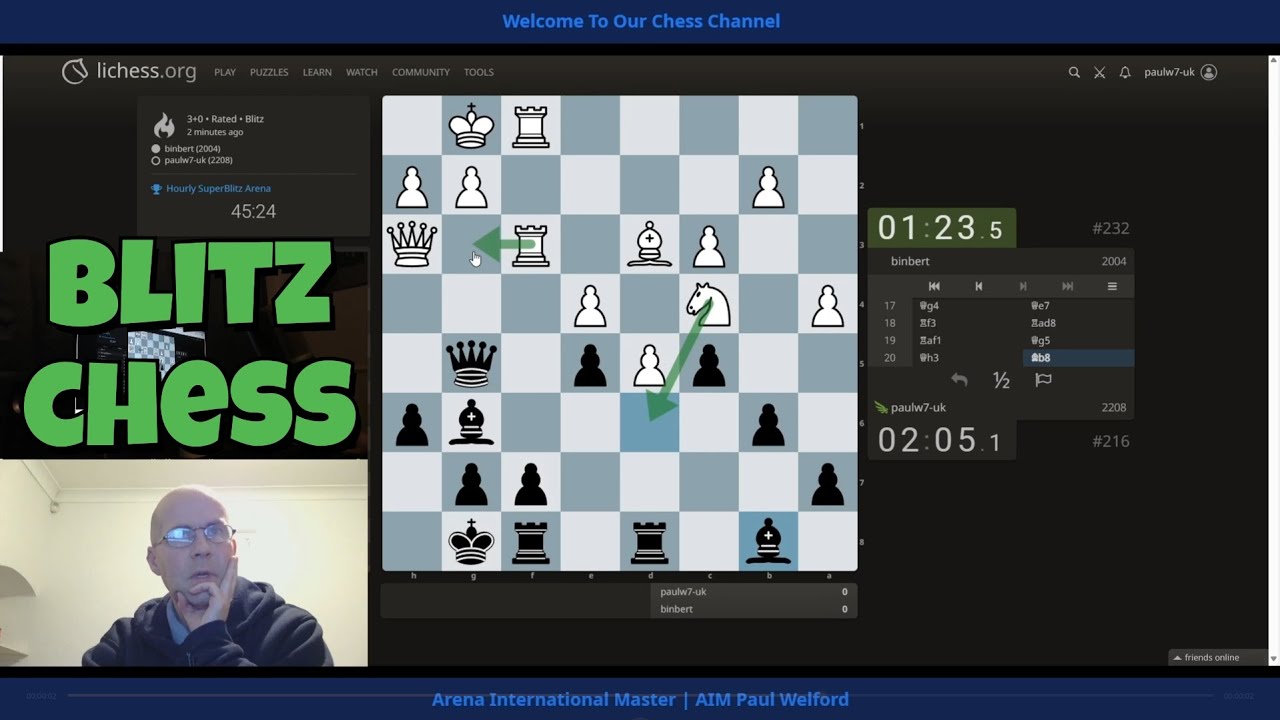The width and height of the screenshot is (1280, 720).
Task: Select the black rook on d8
Action: (x=650, y=541)
